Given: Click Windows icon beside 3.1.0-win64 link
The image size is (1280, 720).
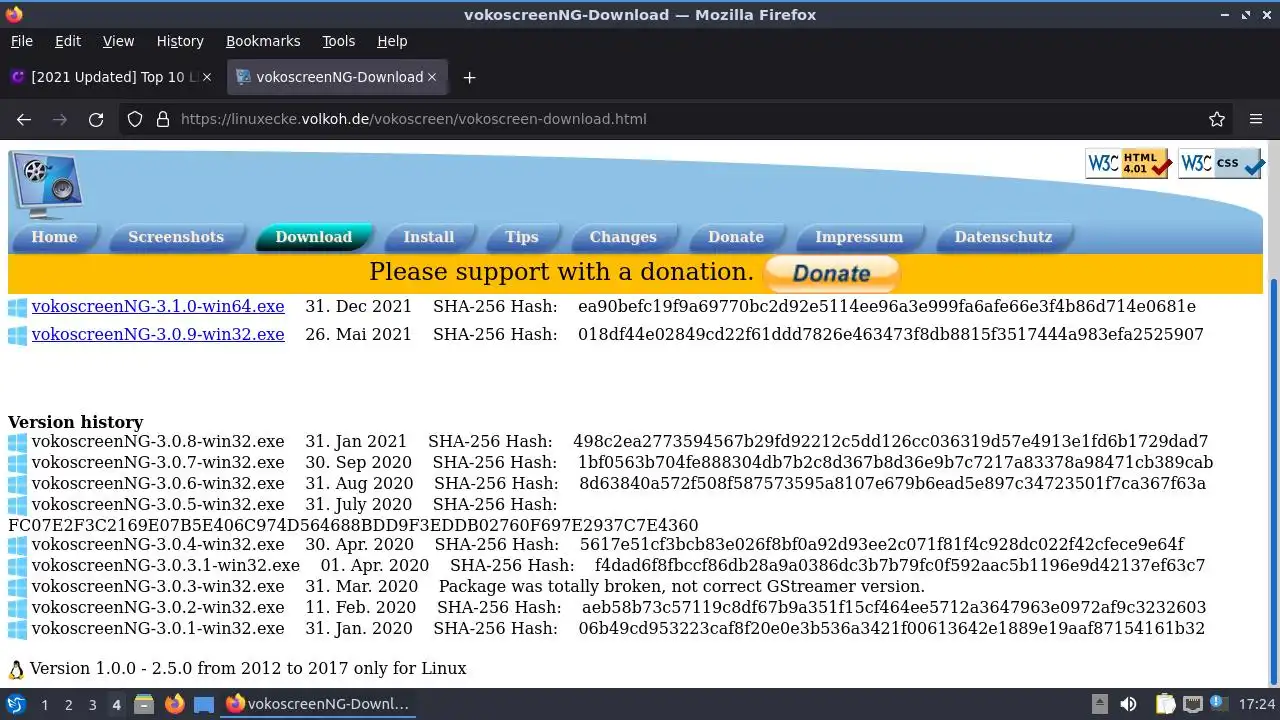Looking at the screenshot, I should click(x=18, y=308).
